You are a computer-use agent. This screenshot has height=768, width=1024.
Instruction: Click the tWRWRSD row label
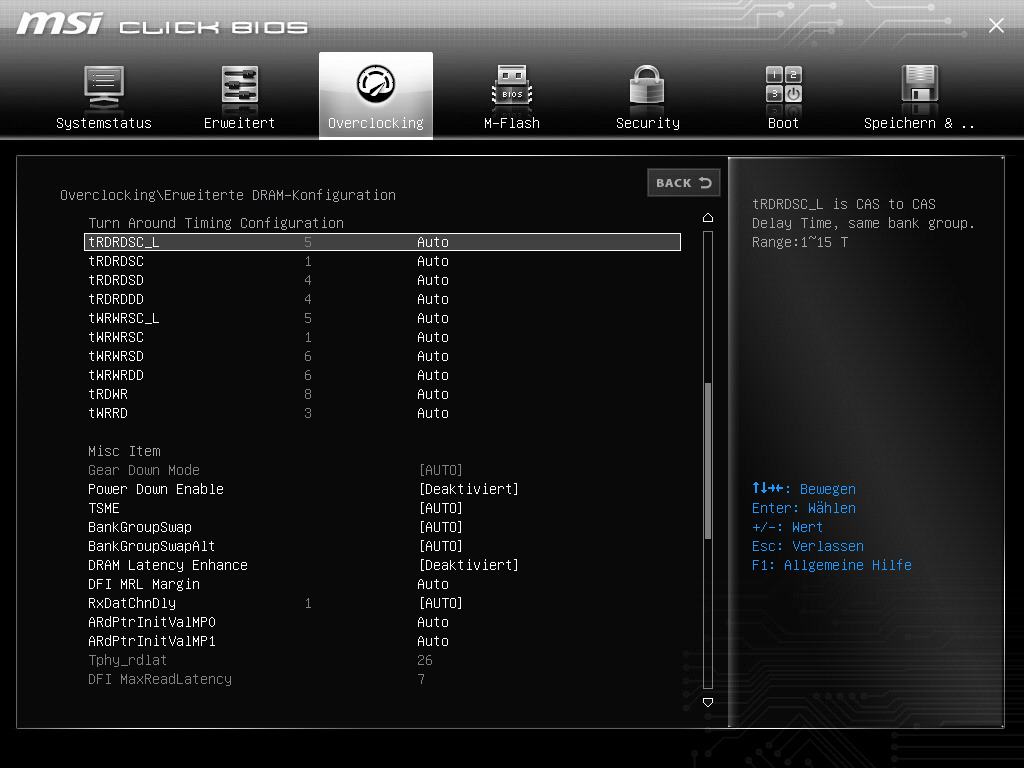coord(116,356)
